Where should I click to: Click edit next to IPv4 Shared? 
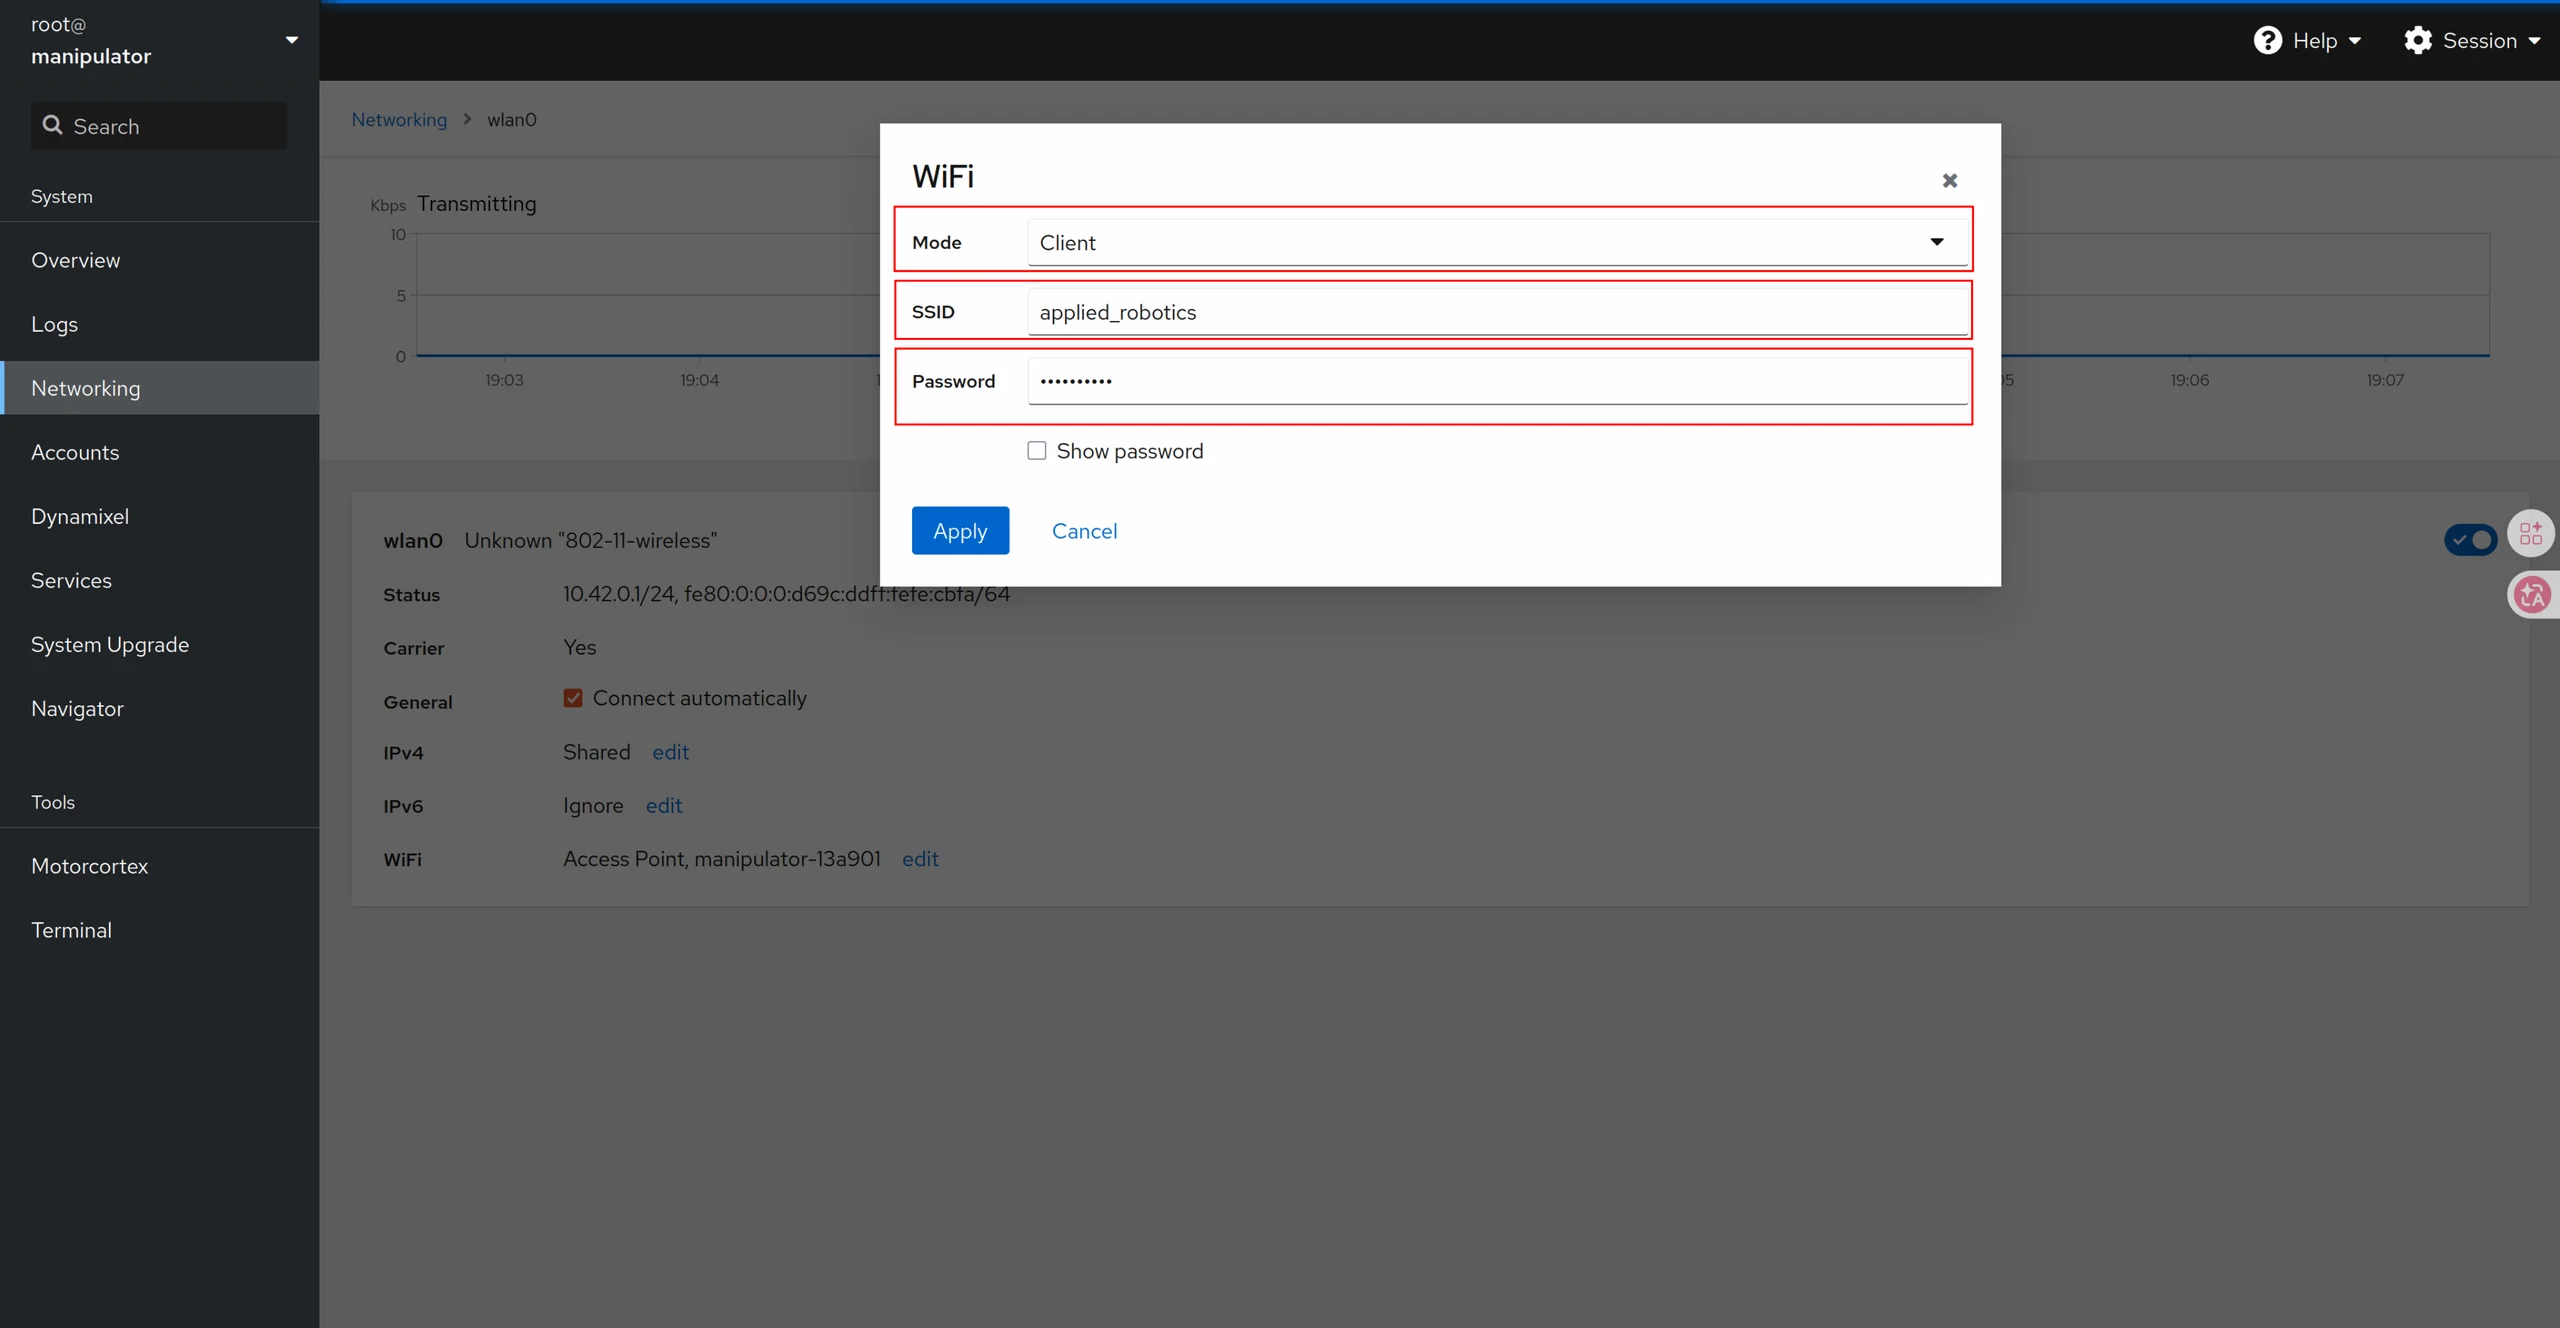point(670,752)
